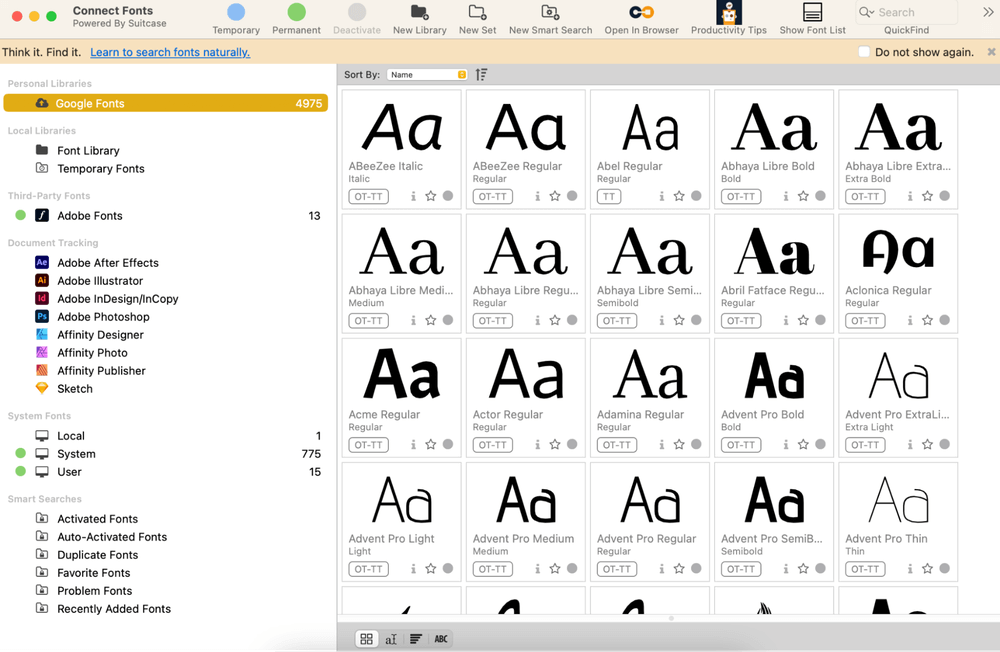Click the Show Font List icon

pos(812,13)
